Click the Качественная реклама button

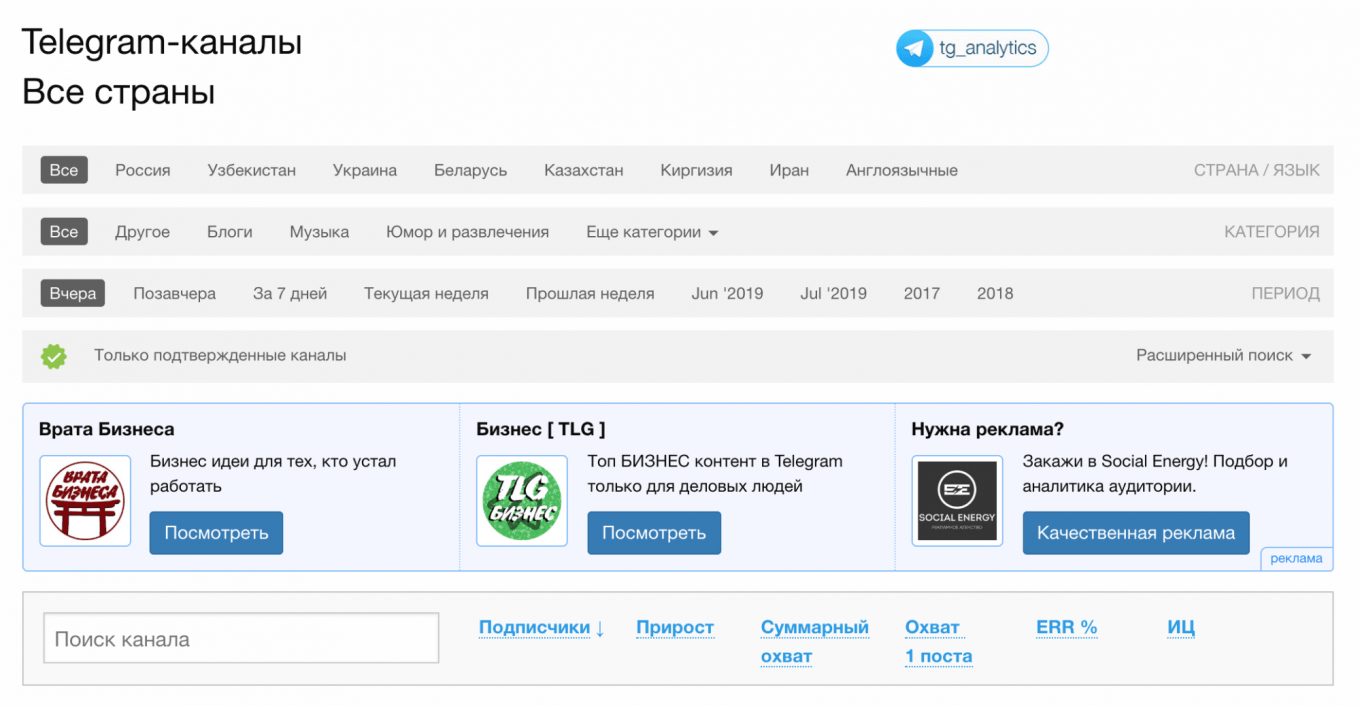pos(1135,533)
